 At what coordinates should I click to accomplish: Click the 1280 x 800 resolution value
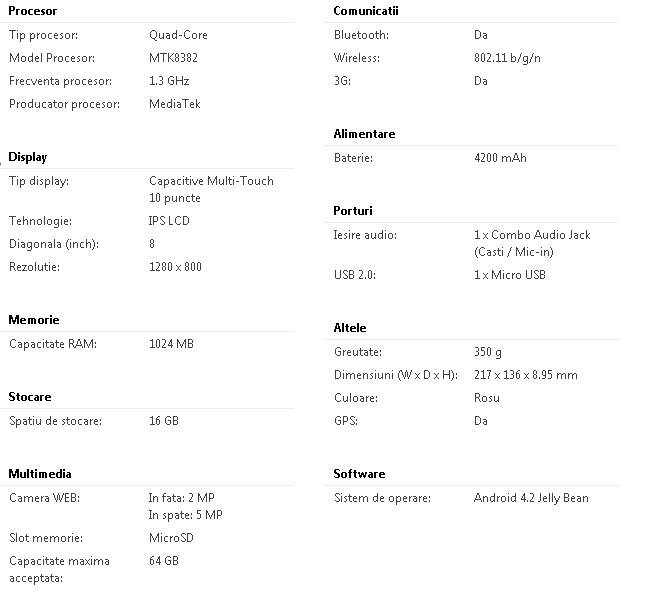(175, 266)
